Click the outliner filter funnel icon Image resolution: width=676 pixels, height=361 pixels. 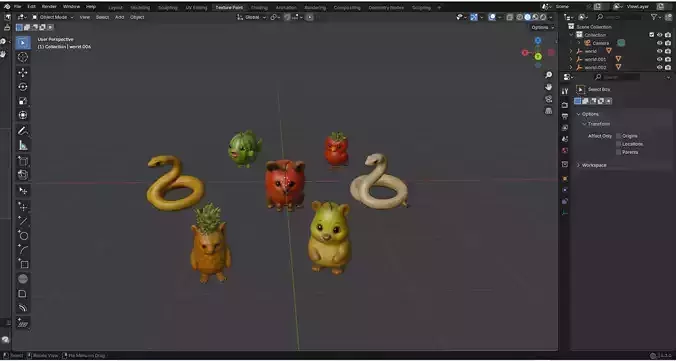[x=654, y=17]
